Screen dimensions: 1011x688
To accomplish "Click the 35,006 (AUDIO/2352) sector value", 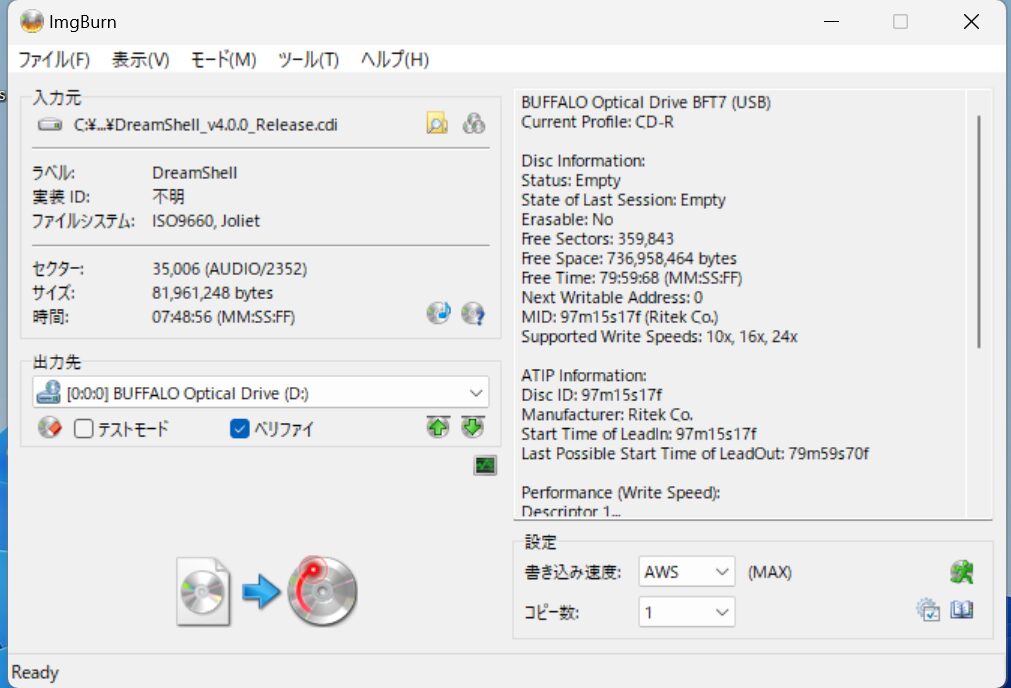I will click(x=230, y=268).
